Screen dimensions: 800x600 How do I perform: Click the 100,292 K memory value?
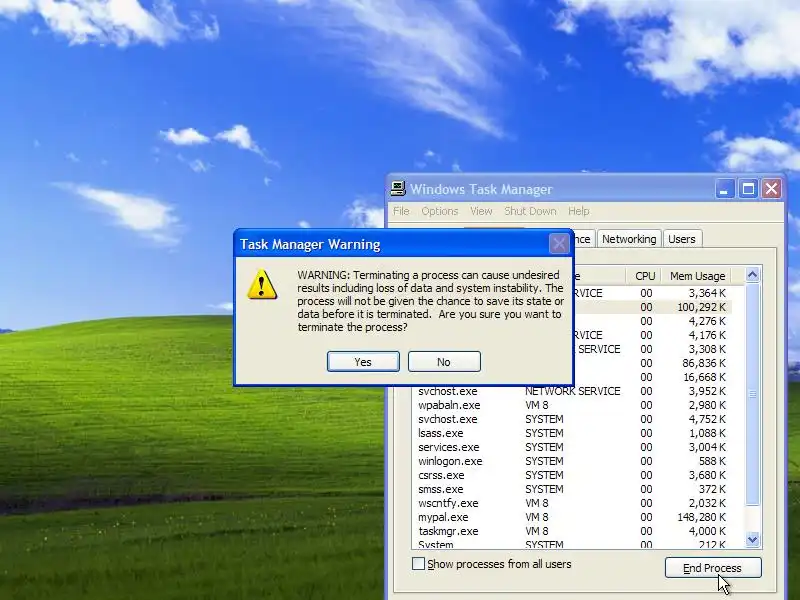pos(701,307)
